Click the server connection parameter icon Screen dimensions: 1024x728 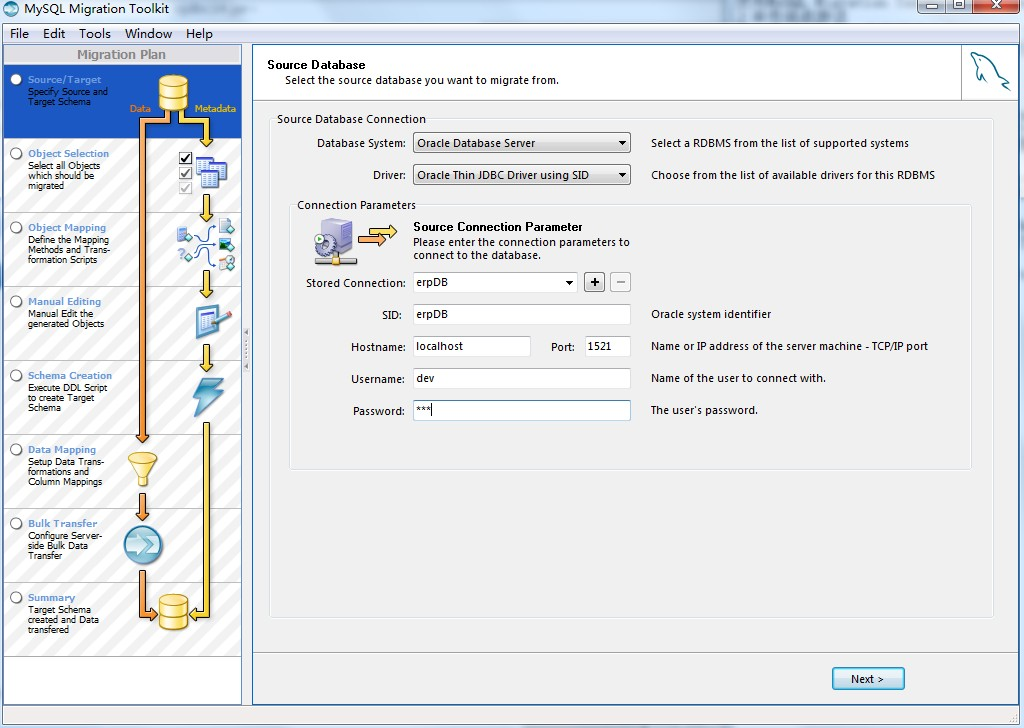(336, 241)
